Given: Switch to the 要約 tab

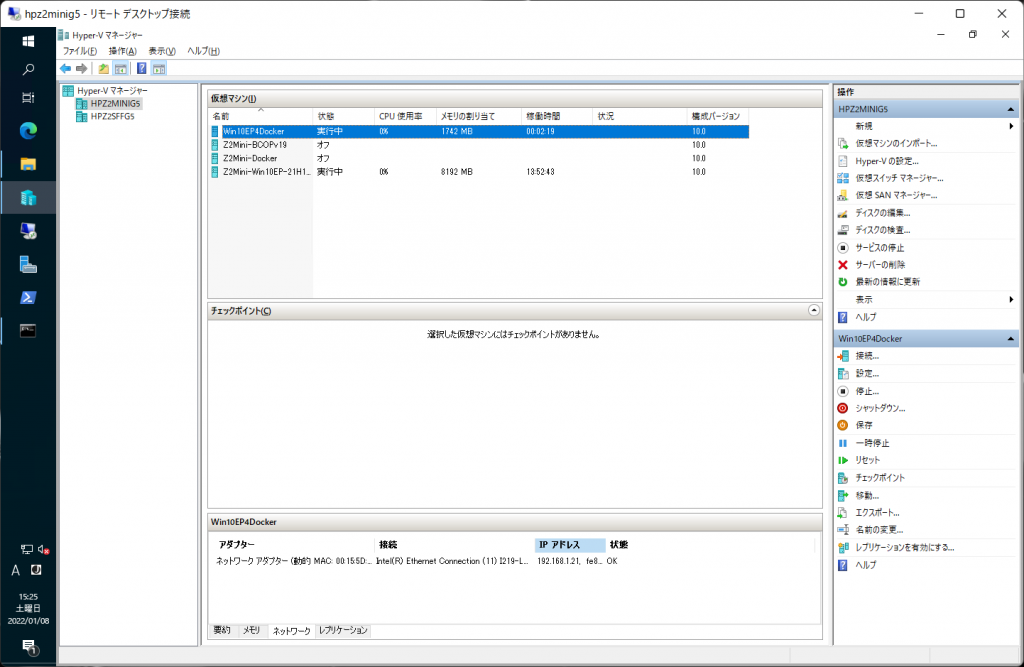Looking at the screenshot, I should tap(222, 630).
